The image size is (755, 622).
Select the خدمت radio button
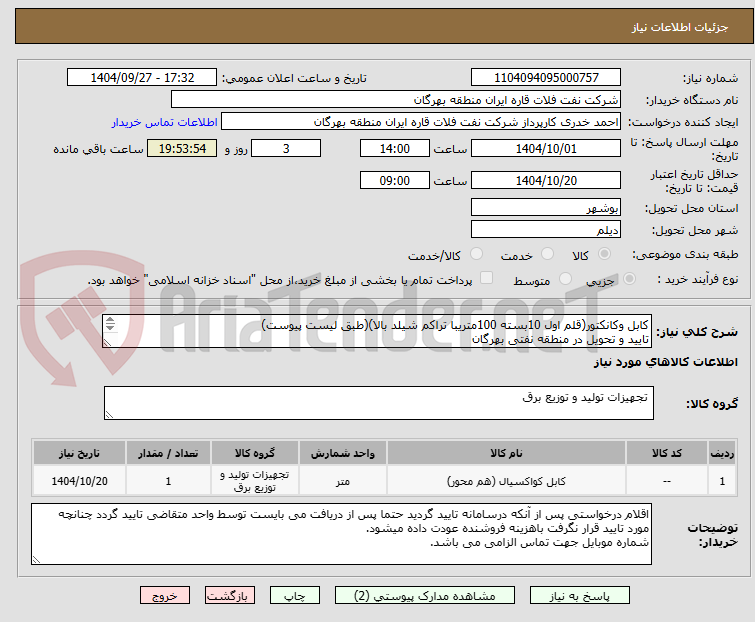[547, 254]
